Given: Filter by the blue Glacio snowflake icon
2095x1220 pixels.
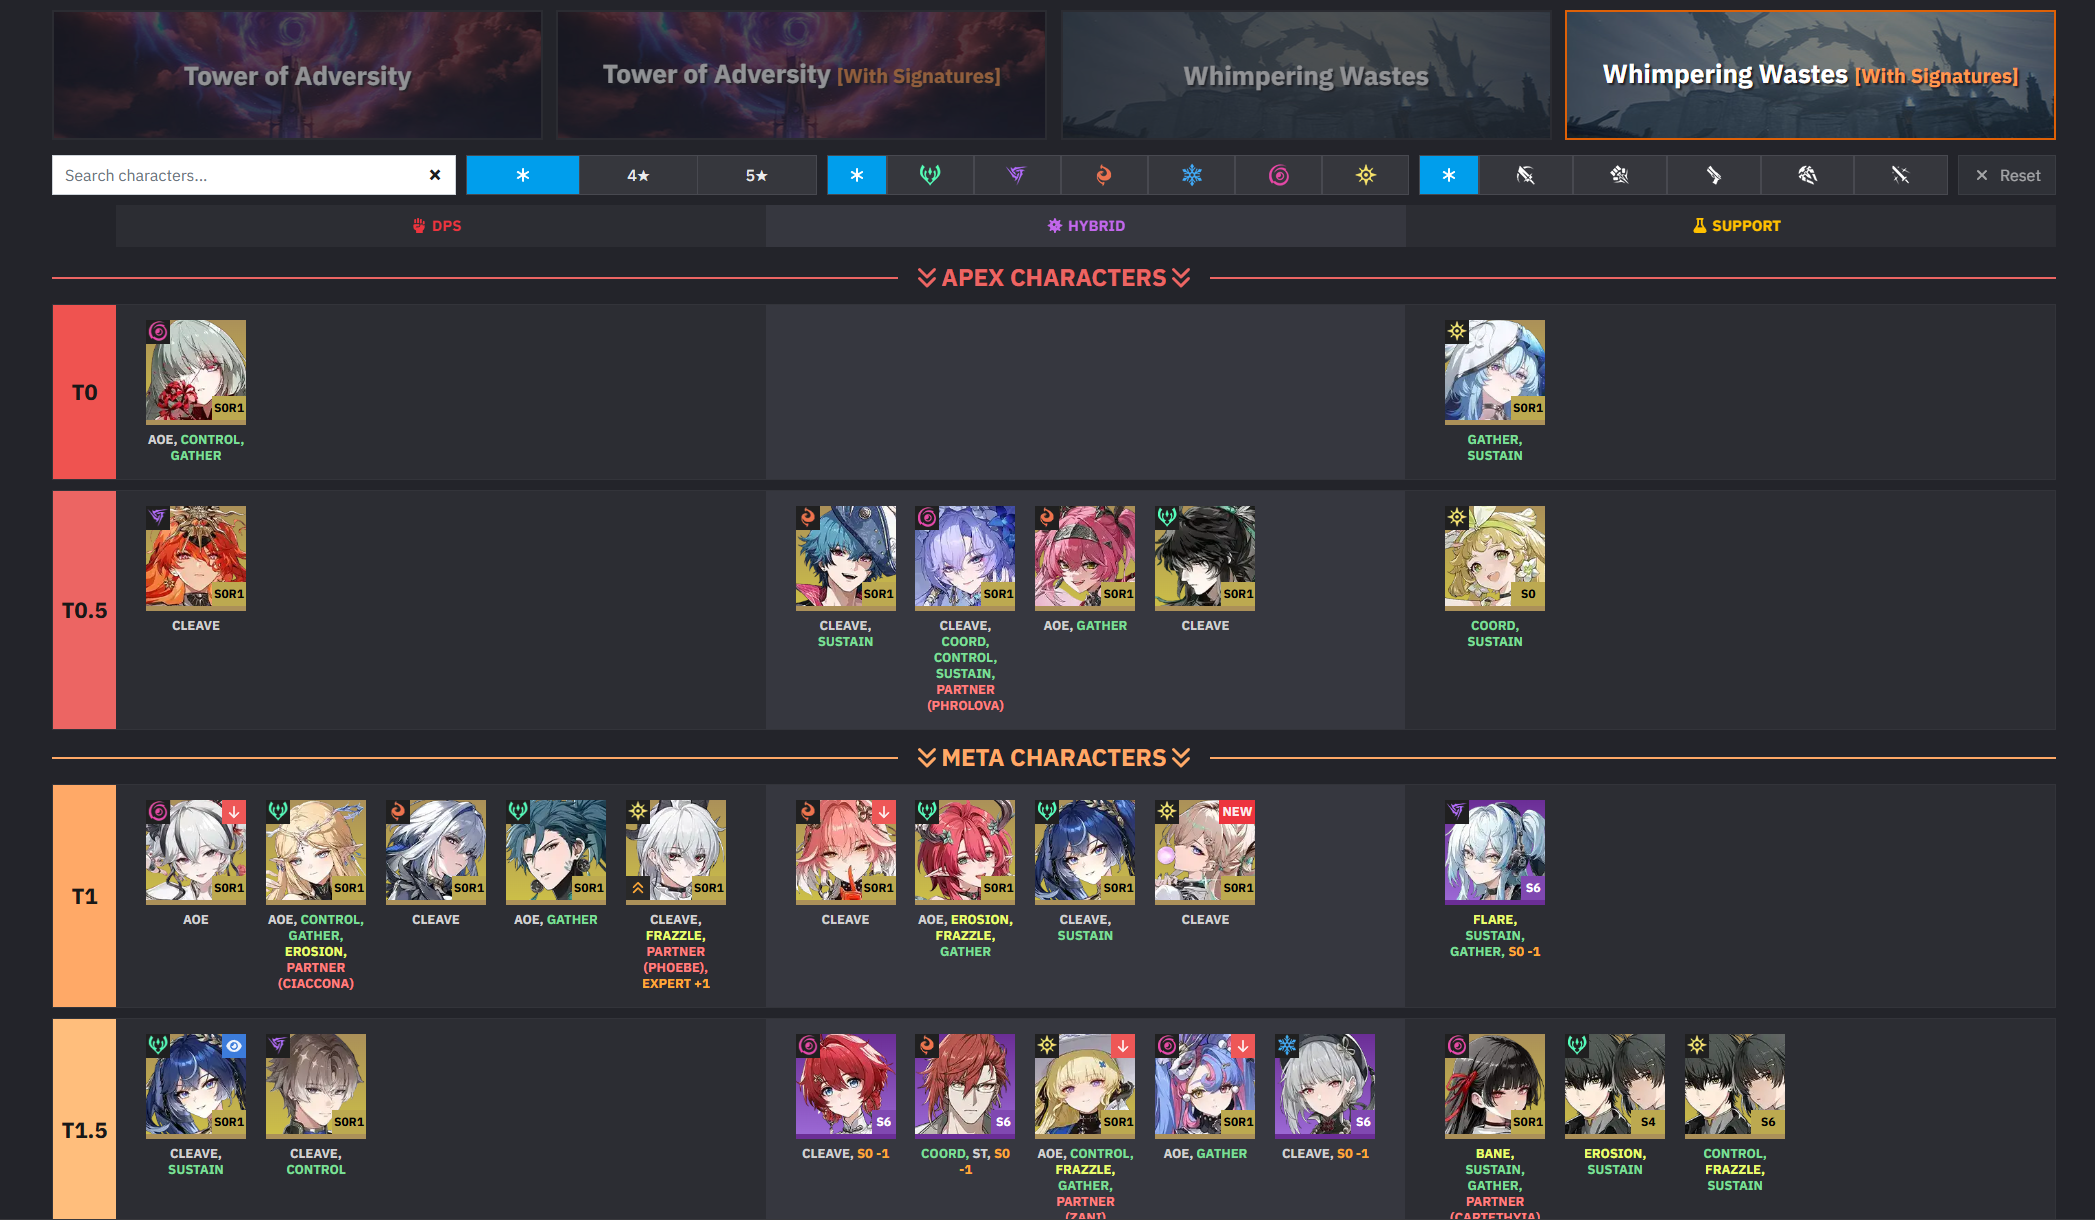Looking at the screenshot, I should [1191, 175].
